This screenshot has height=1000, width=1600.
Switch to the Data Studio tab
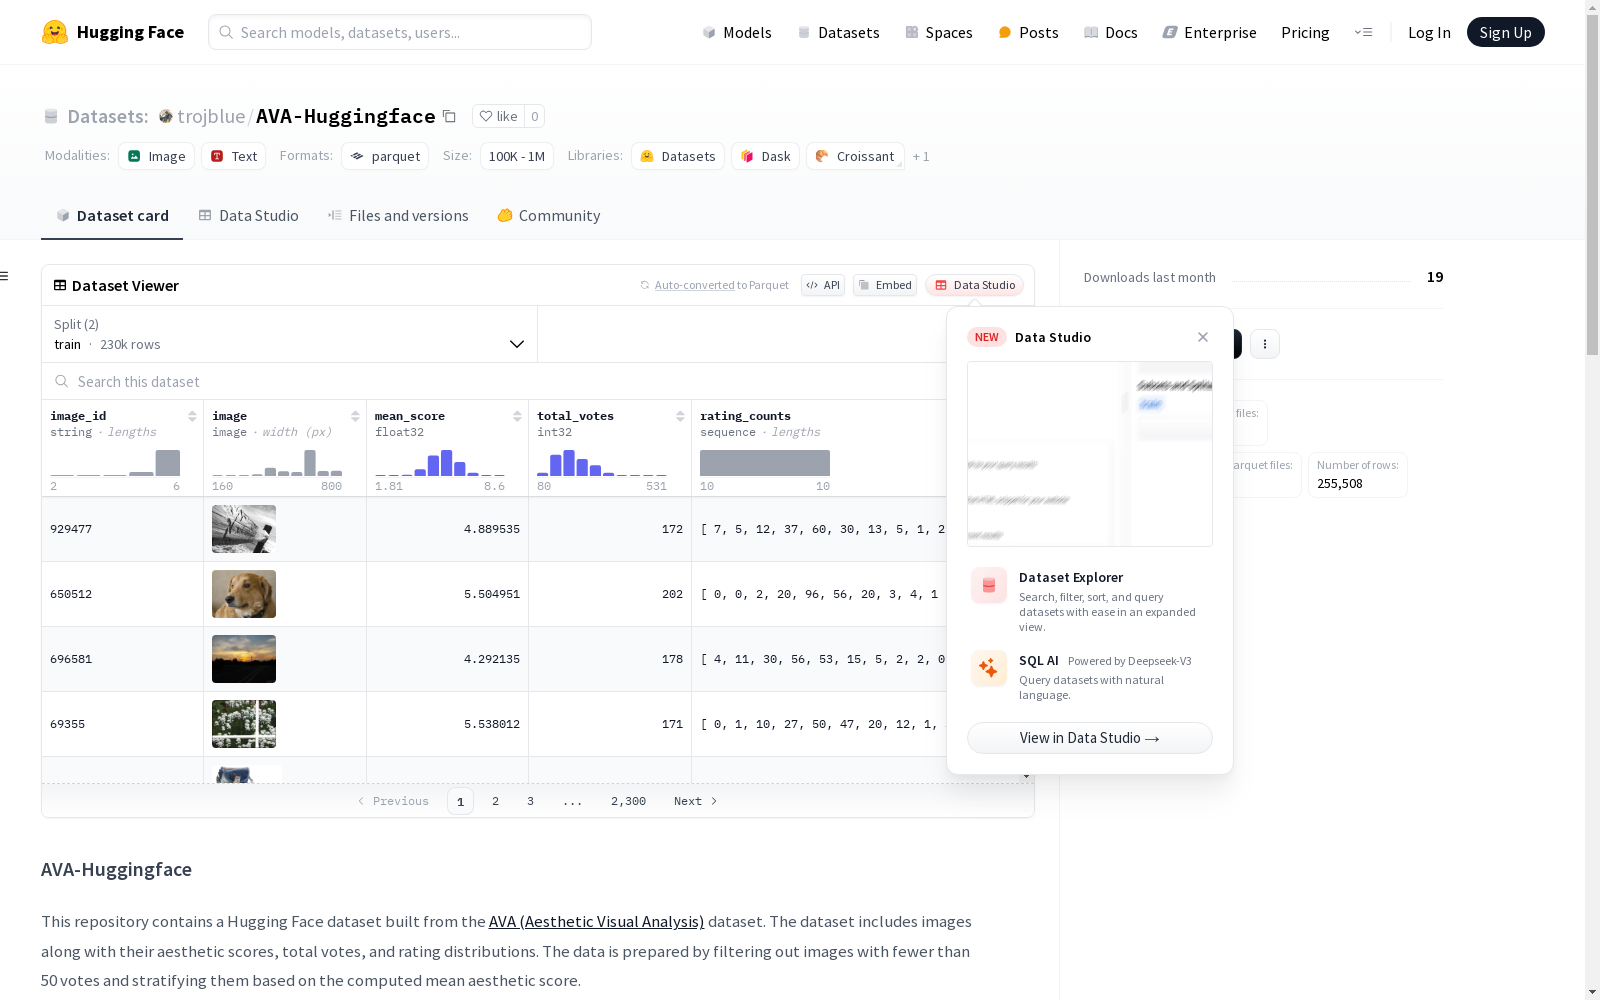249,216
